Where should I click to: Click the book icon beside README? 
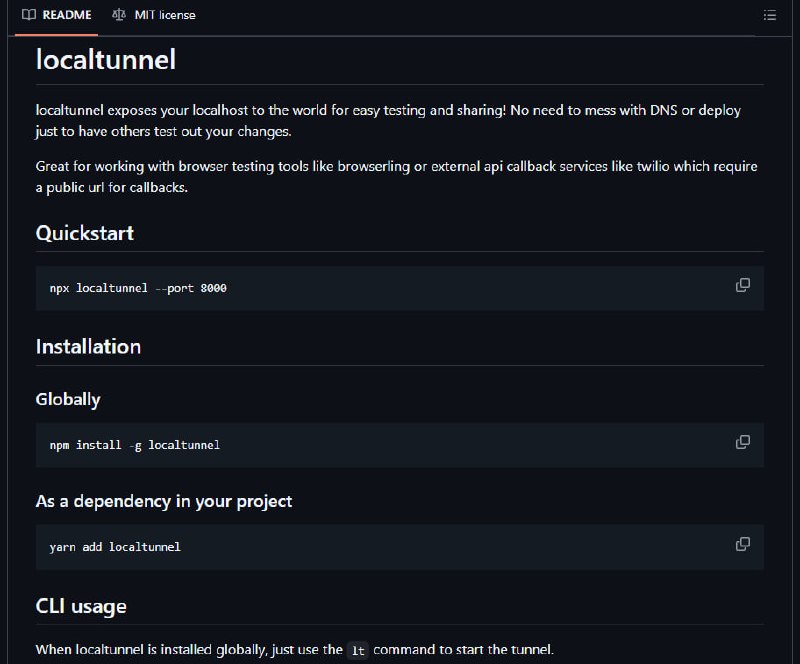[29, 15]
